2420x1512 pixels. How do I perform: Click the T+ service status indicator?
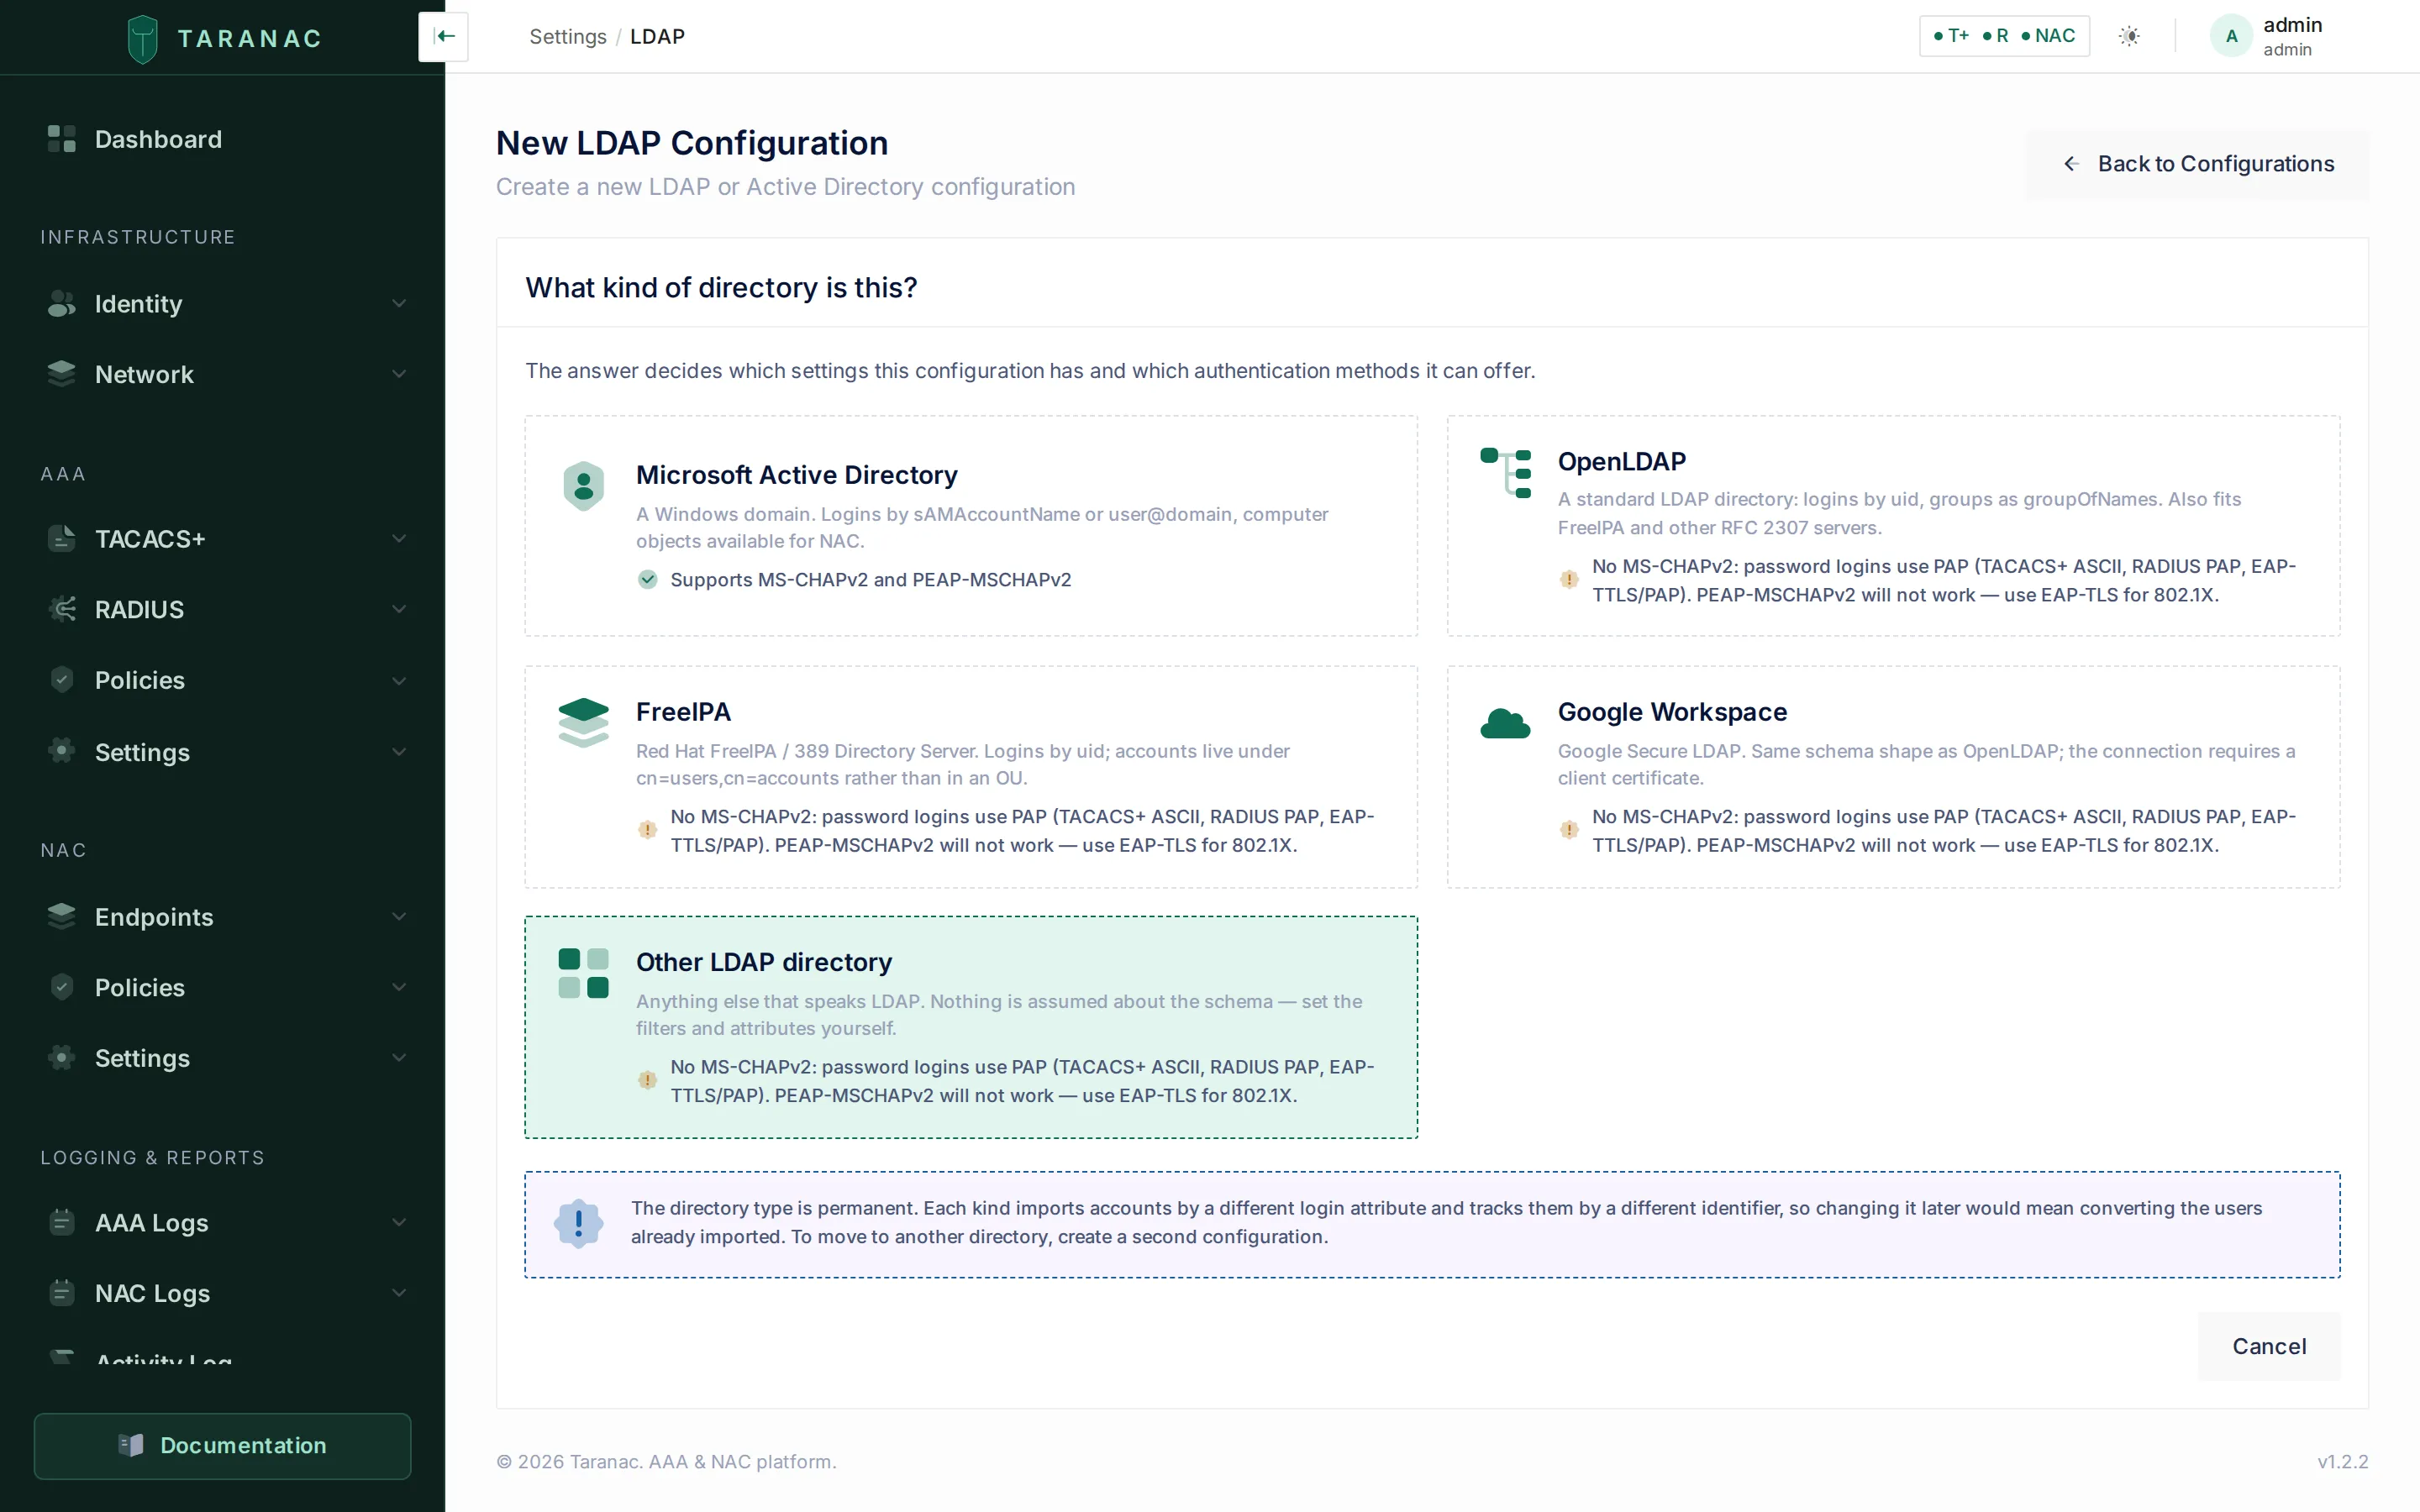[1951, 36]
